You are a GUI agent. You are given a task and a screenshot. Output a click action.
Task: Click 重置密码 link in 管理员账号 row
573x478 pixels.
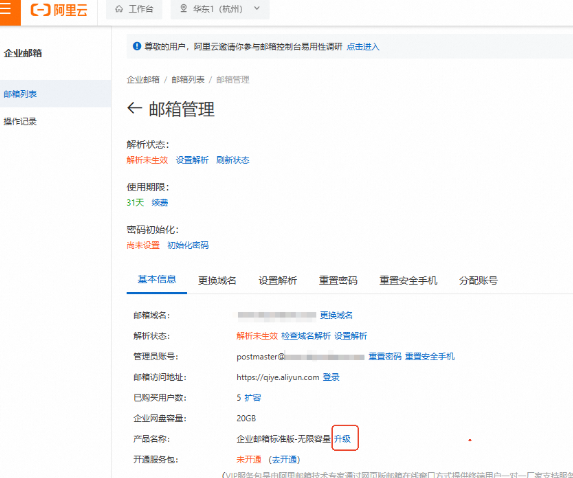tap(385, 356)
